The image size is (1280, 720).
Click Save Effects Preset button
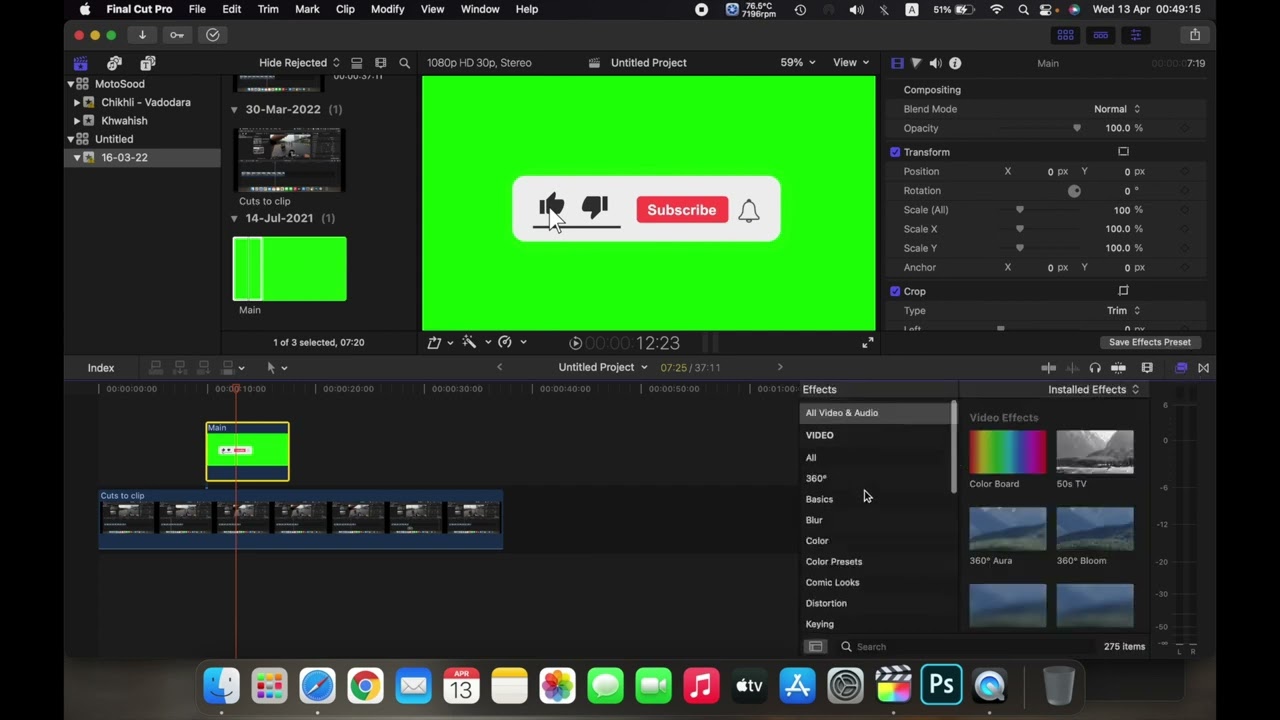[x=1149, y=342]
